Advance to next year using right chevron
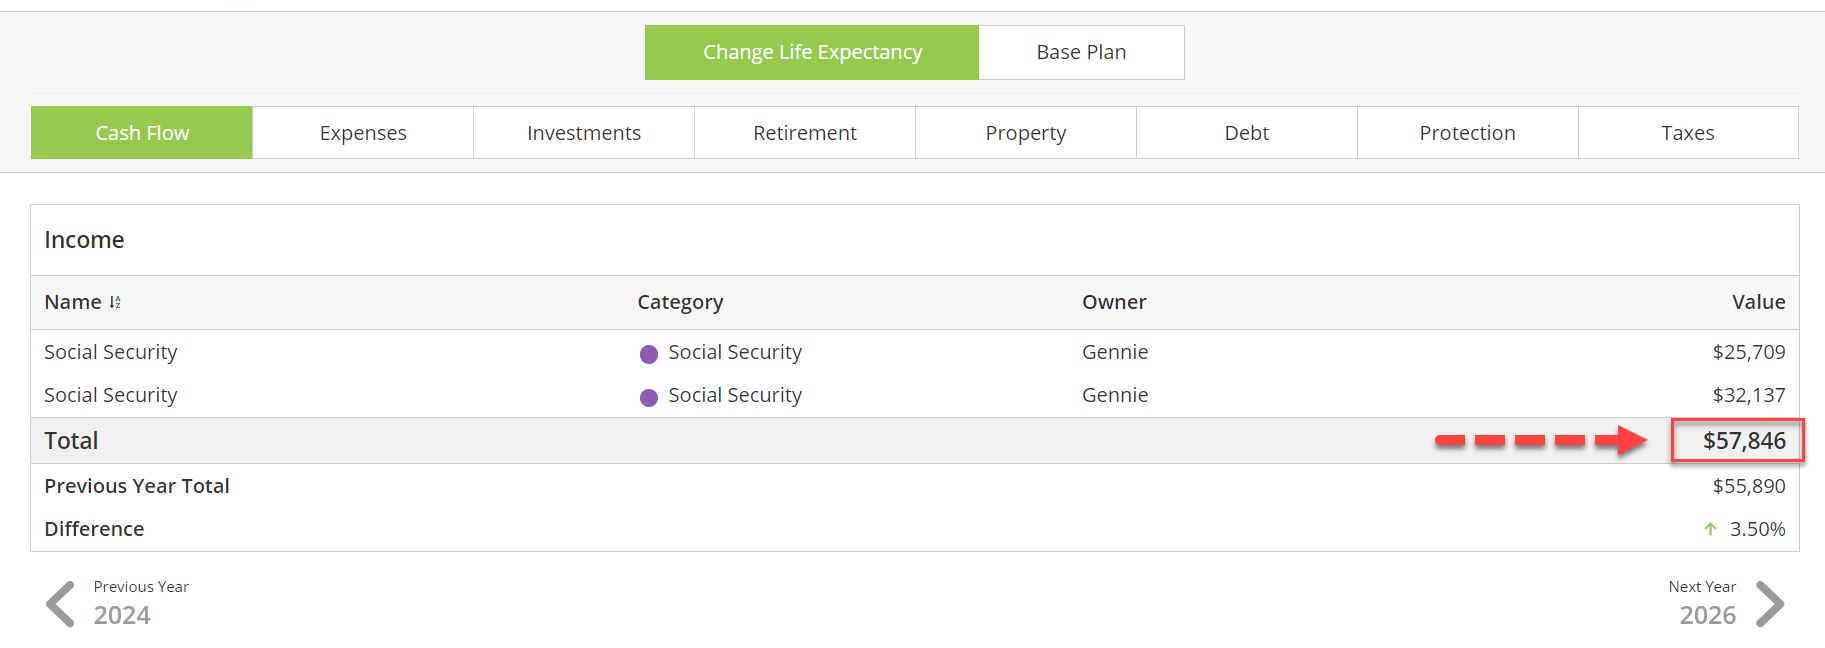 (x=1770, y=603)
